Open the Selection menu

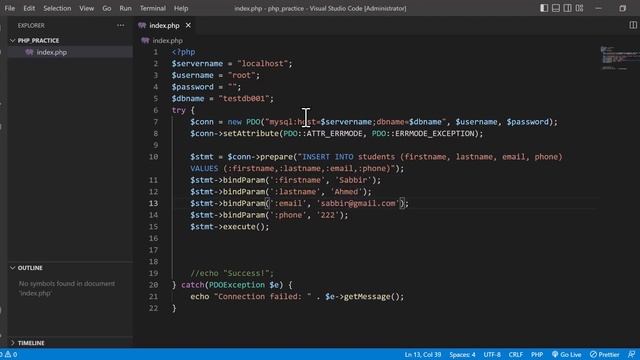pos(57,8)
